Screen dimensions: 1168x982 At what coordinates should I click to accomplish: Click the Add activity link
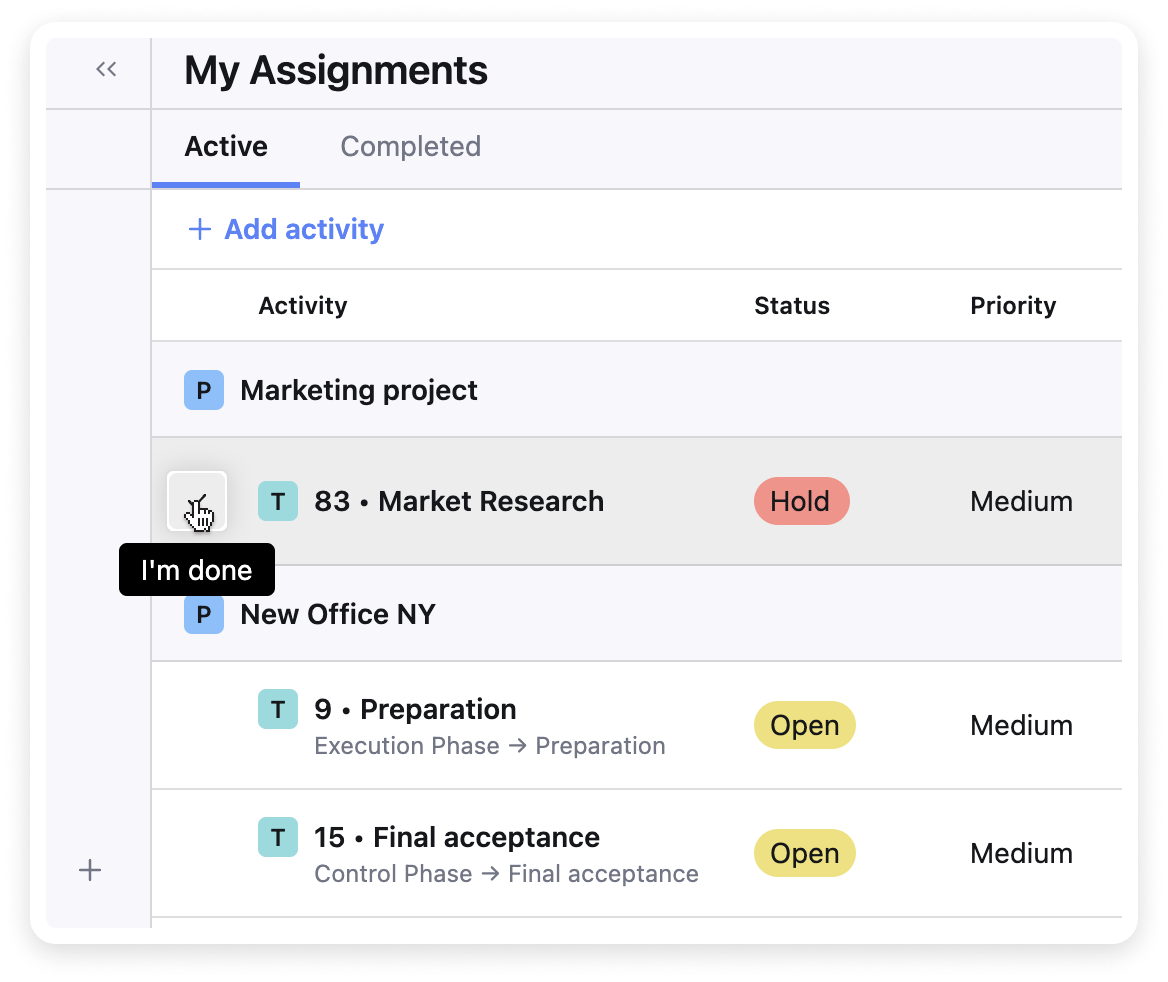coord(303,230)
